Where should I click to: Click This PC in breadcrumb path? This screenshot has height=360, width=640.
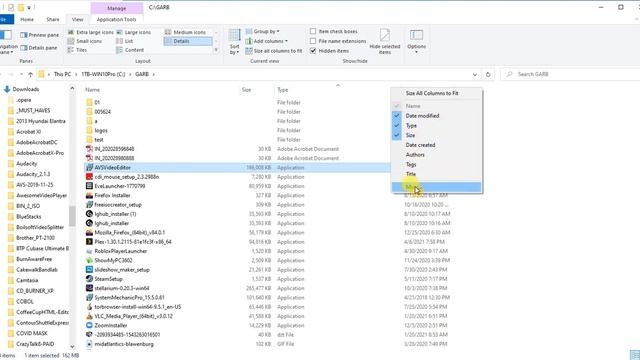tap(62, 74)
